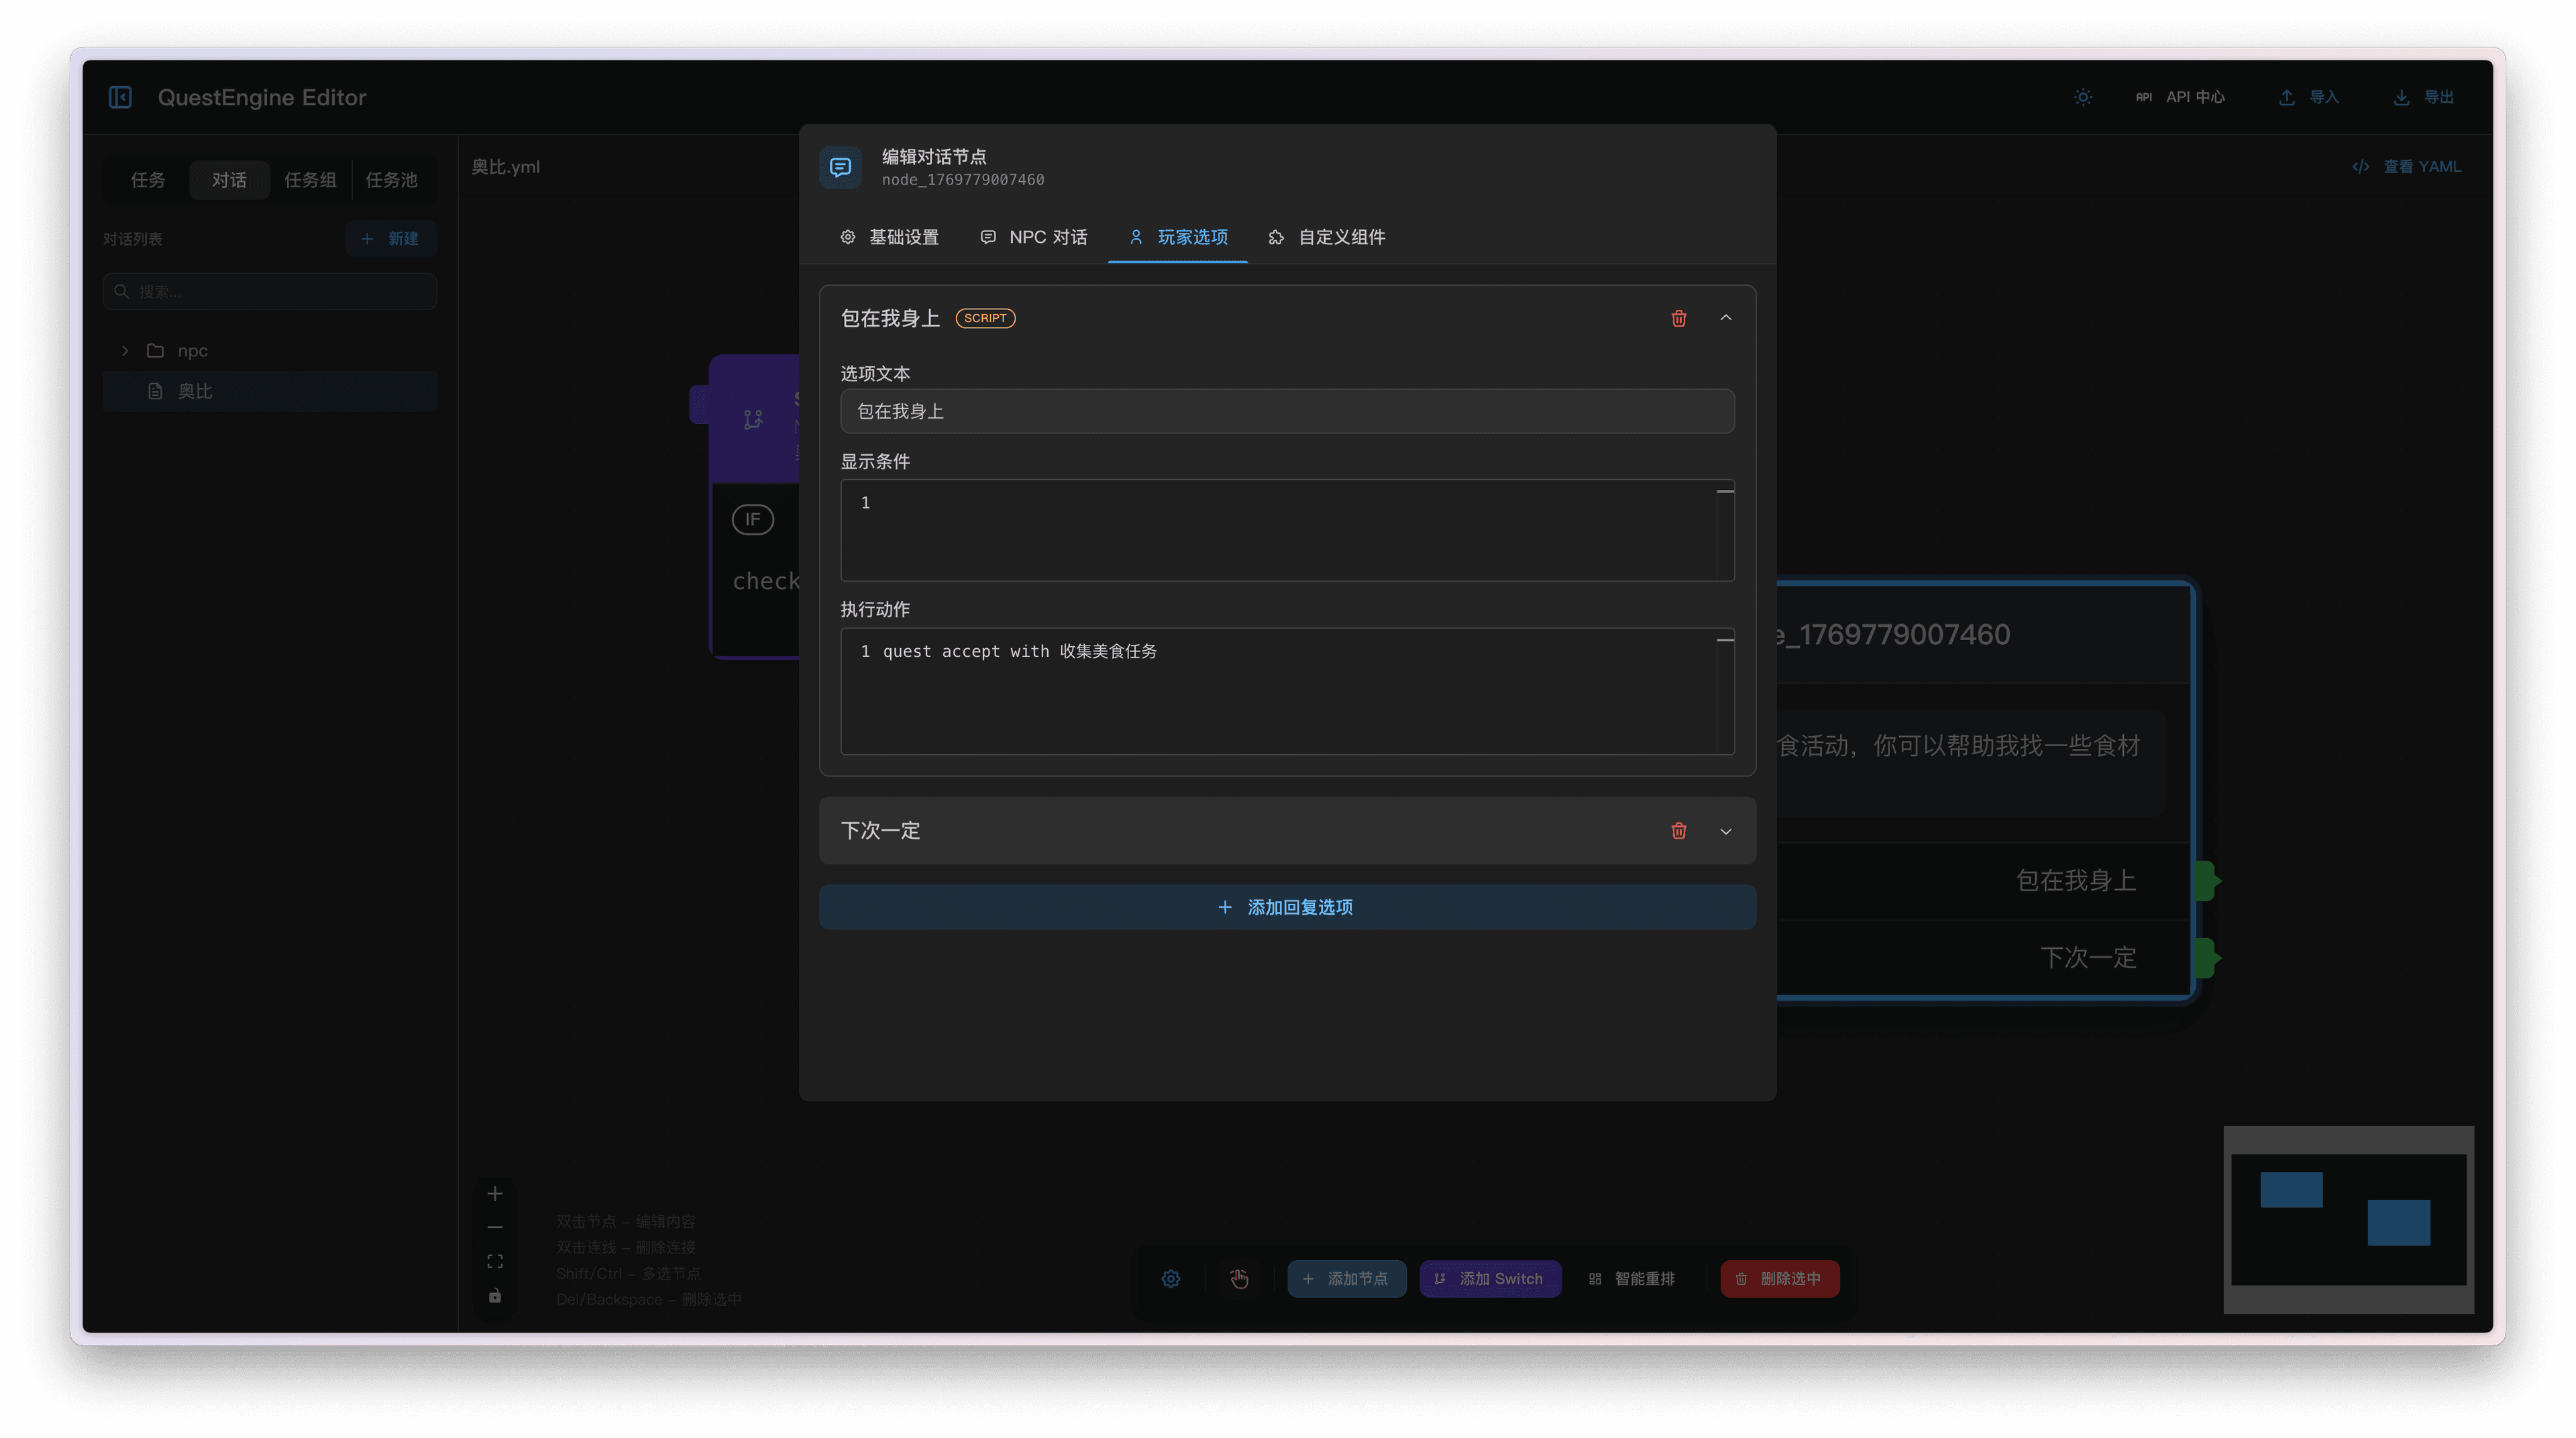Click 查看 YAML link

2407,167
